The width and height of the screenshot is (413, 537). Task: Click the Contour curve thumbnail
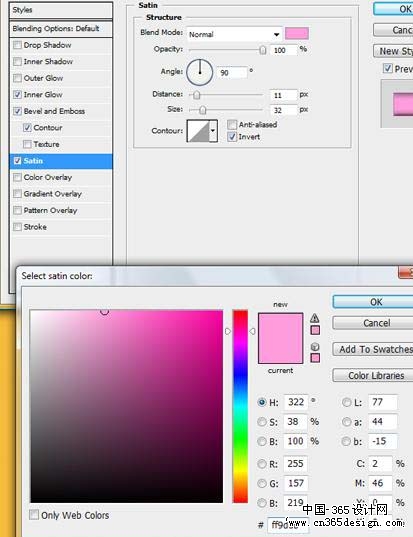tap(198, 130)
